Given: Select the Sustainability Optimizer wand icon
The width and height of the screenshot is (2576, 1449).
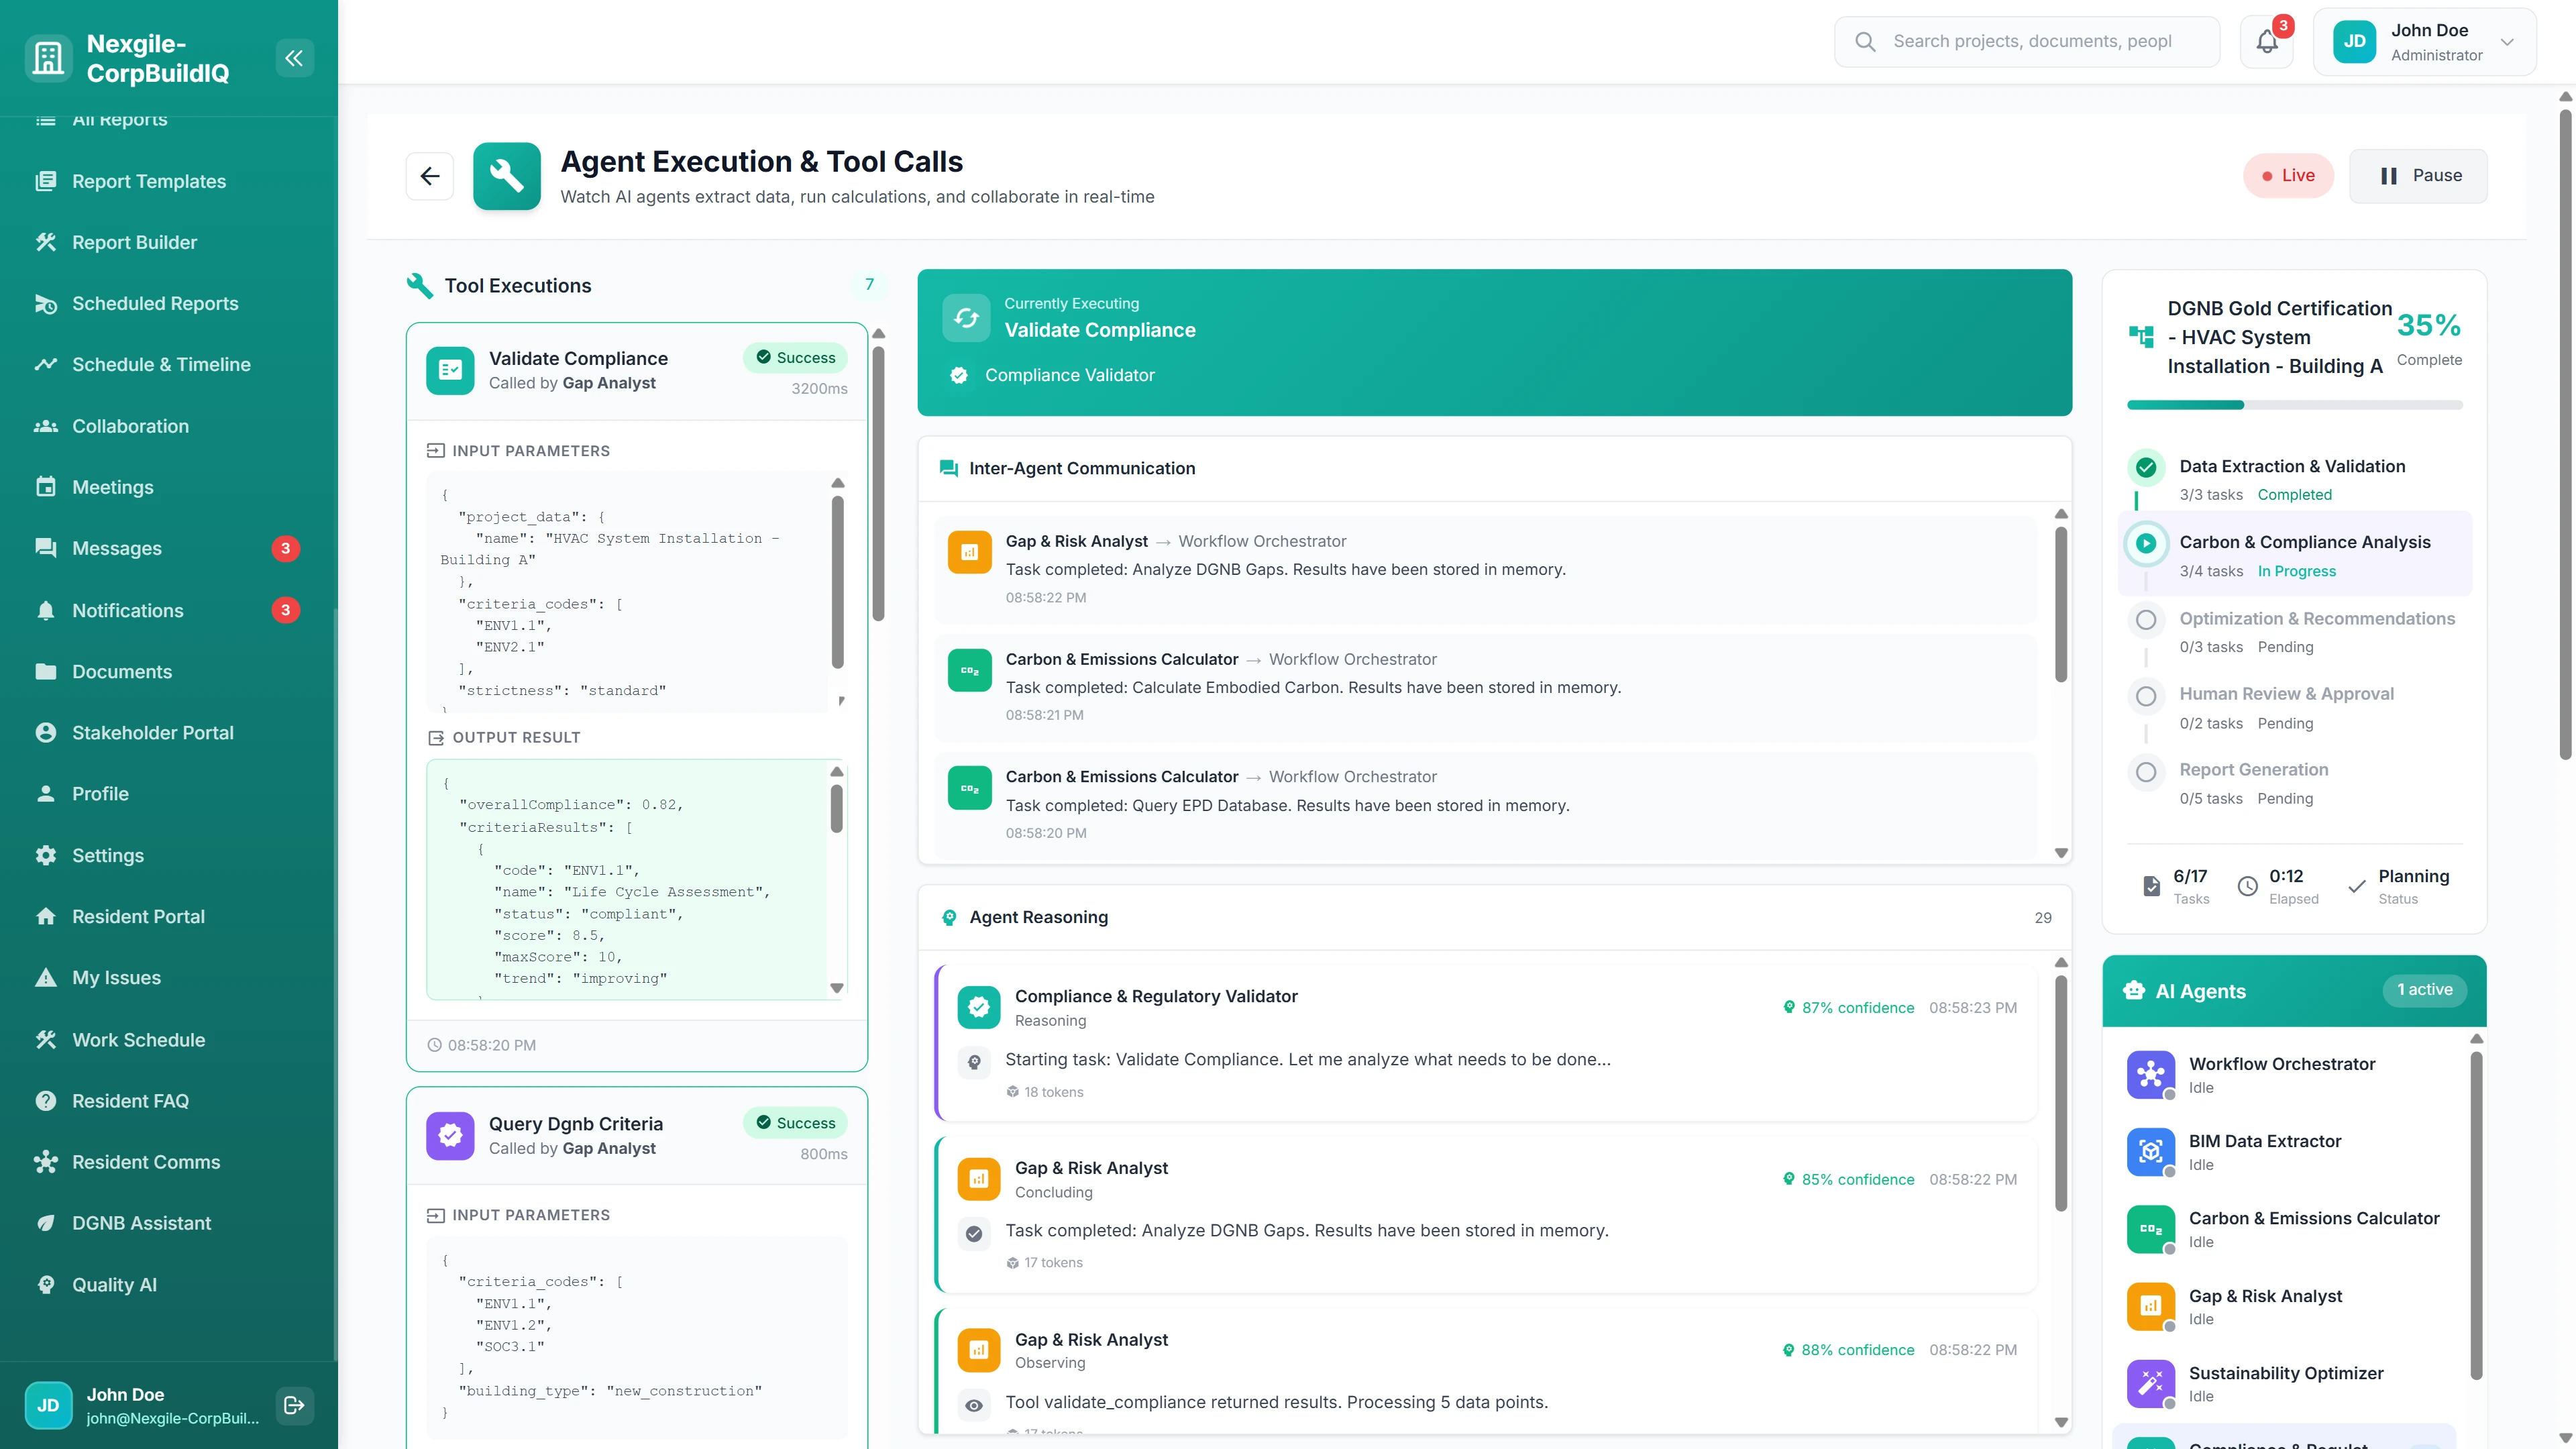Looking at the screenshot, I should (2151, 1384).
